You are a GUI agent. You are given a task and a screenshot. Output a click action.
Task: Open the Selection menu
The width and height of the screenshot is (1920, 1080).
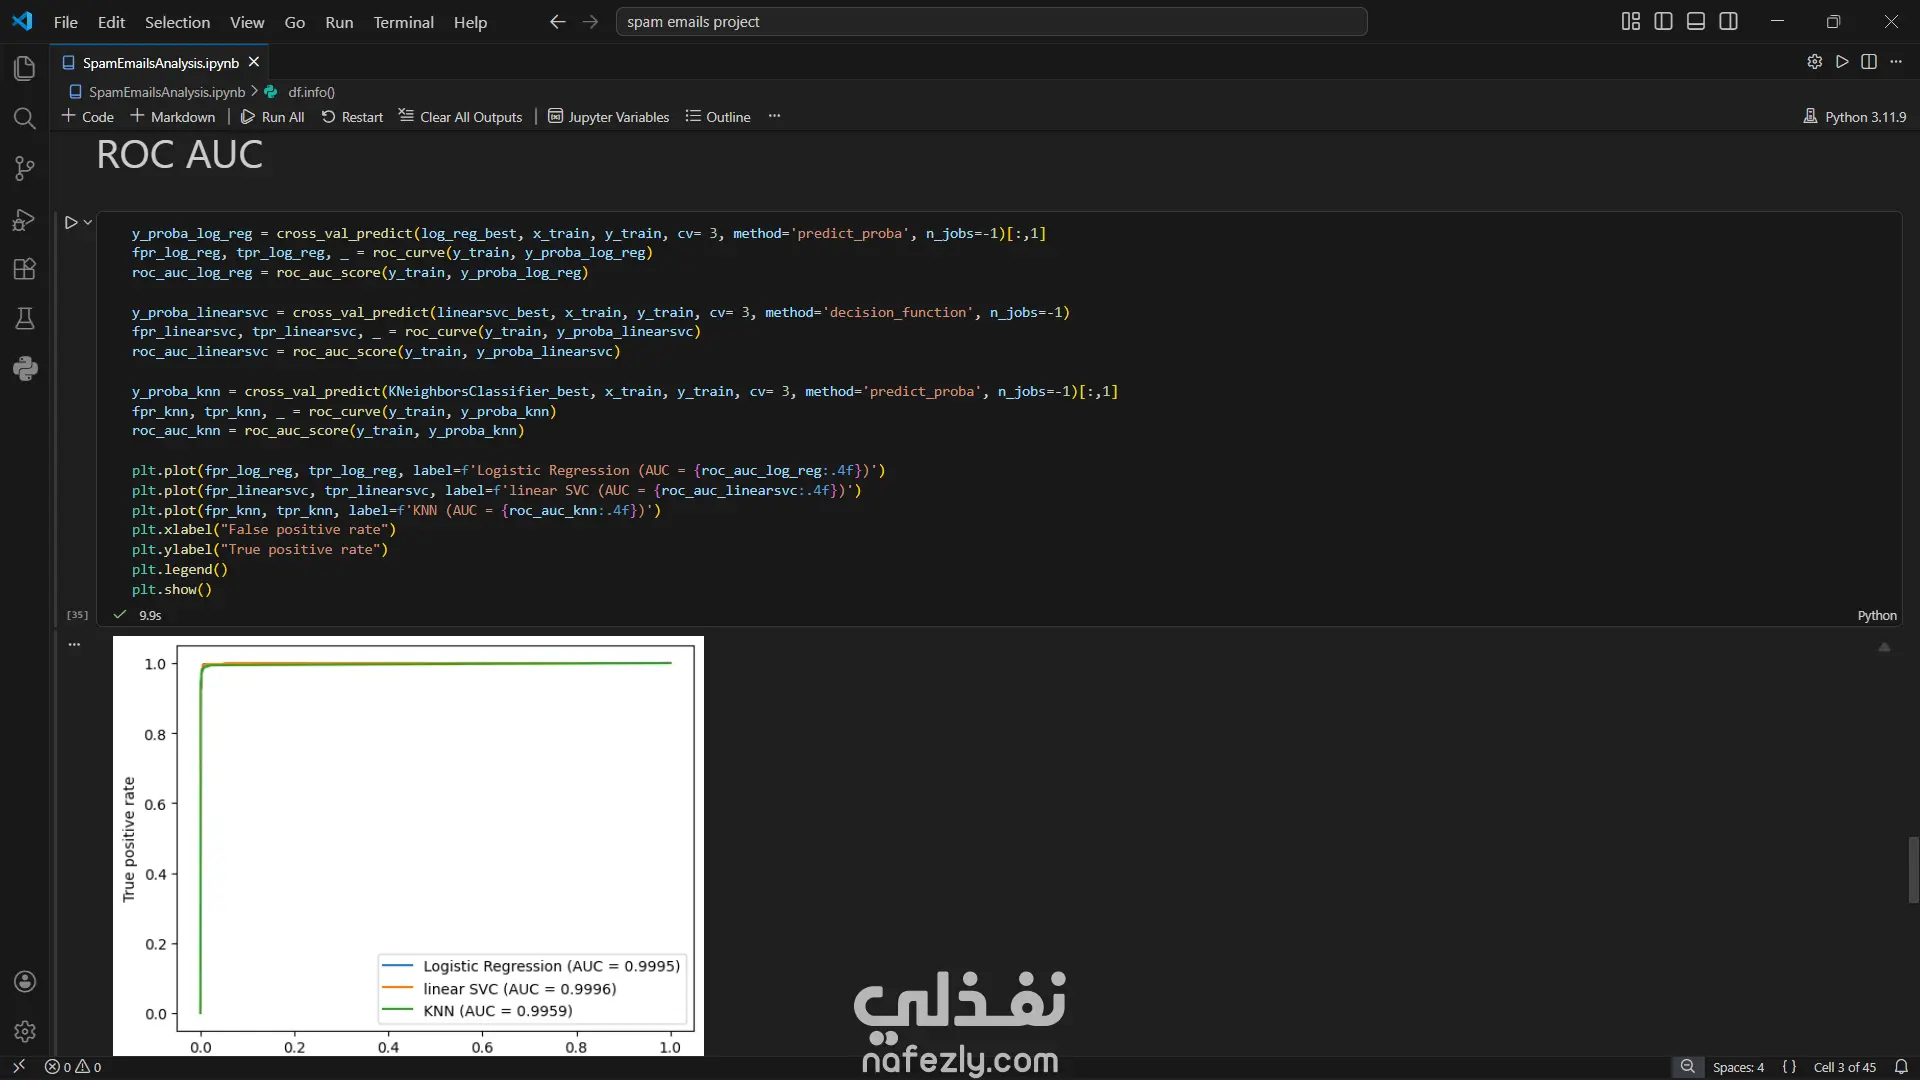[x=177, y=22]
